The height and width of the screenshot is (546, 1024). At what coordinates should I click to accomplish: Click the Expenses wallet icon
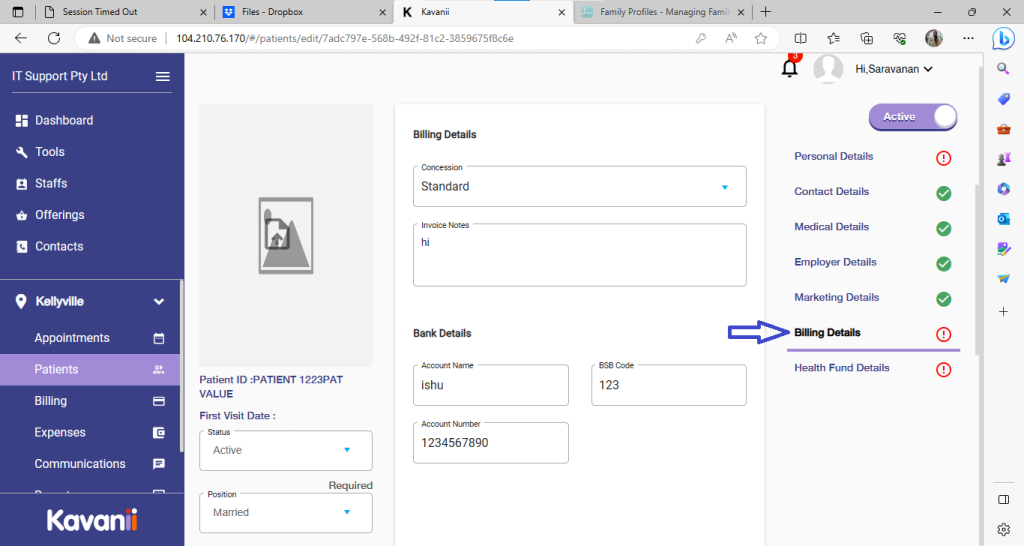pyautogui.click(x=158, y=433)
